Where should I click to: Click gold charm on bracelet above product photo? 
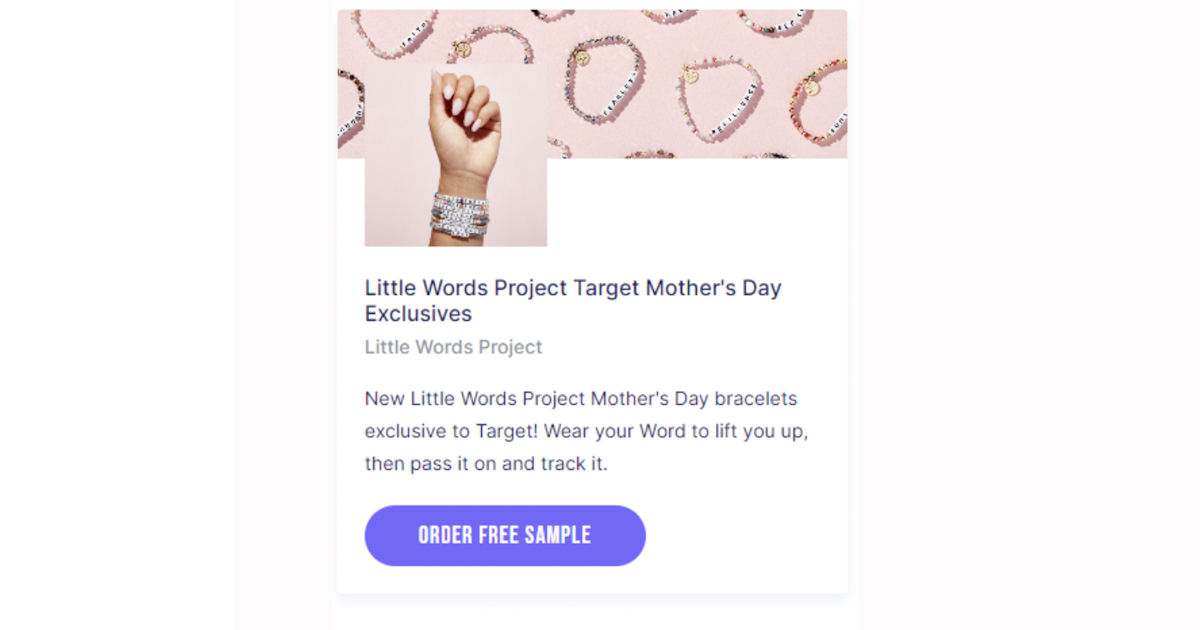(x=462, y=48)
